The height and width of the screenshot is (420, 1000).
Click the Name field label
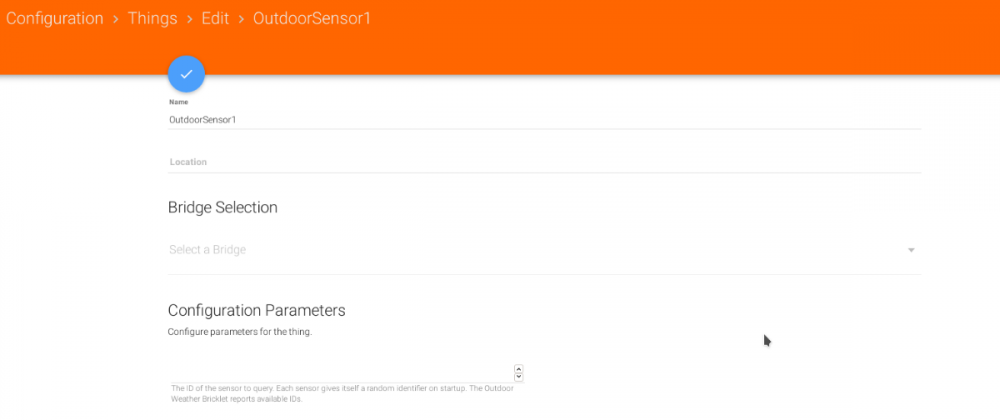(179, 102)
